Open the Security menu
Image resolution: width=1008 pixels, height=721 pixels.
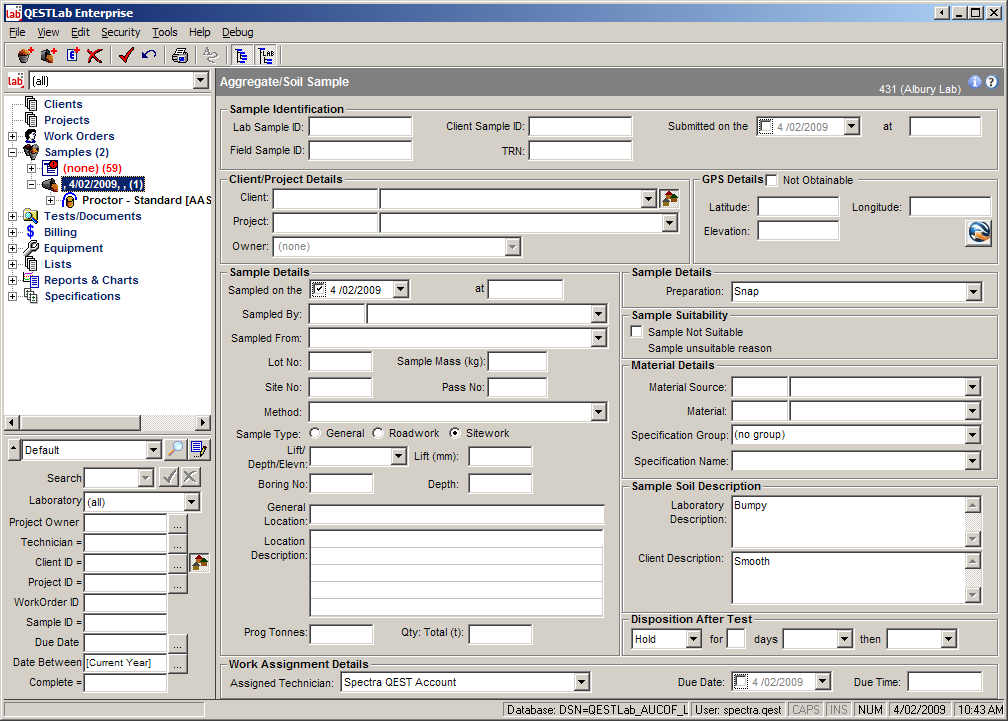[120, 32]
